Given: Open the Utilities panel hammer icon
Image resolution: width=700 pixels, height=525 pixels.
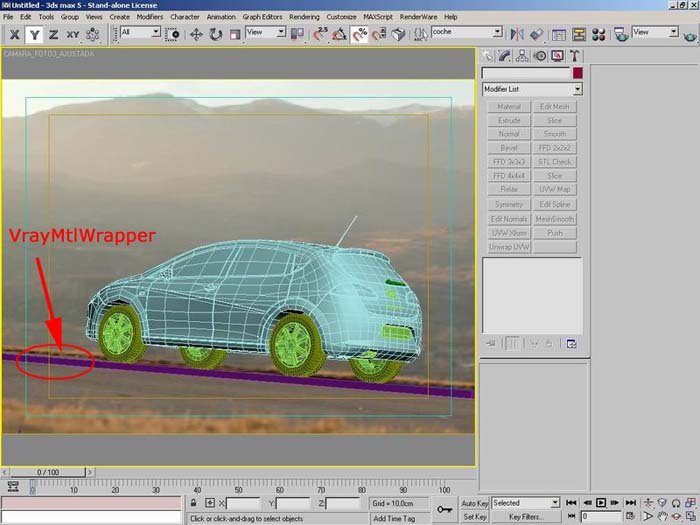Looking at the screenshot, I should (575, 56).
